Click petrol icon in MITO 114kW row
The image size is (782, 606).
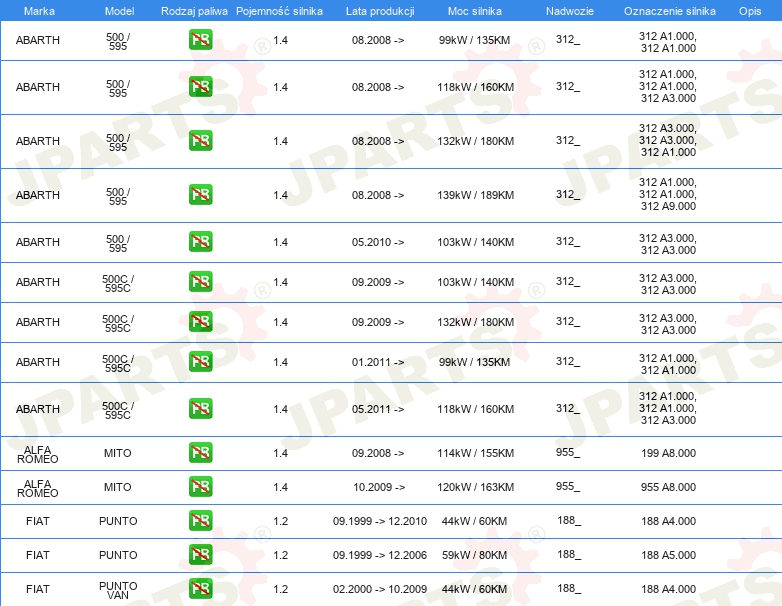click(200, 452)
